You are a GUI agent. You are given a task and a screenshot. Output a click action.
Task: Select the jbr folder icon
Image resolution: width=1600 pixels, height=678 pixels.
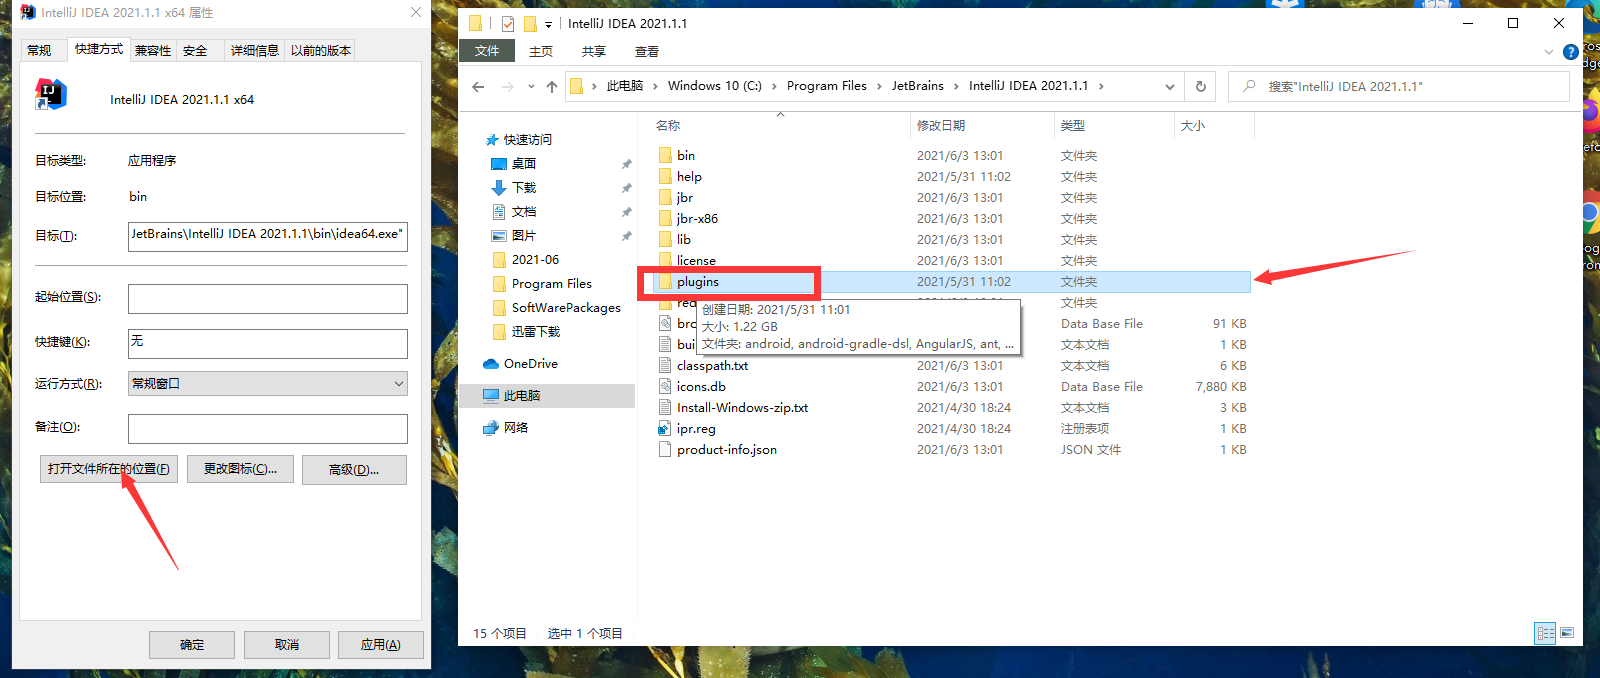pyautogui.click(x=665, y=197)
